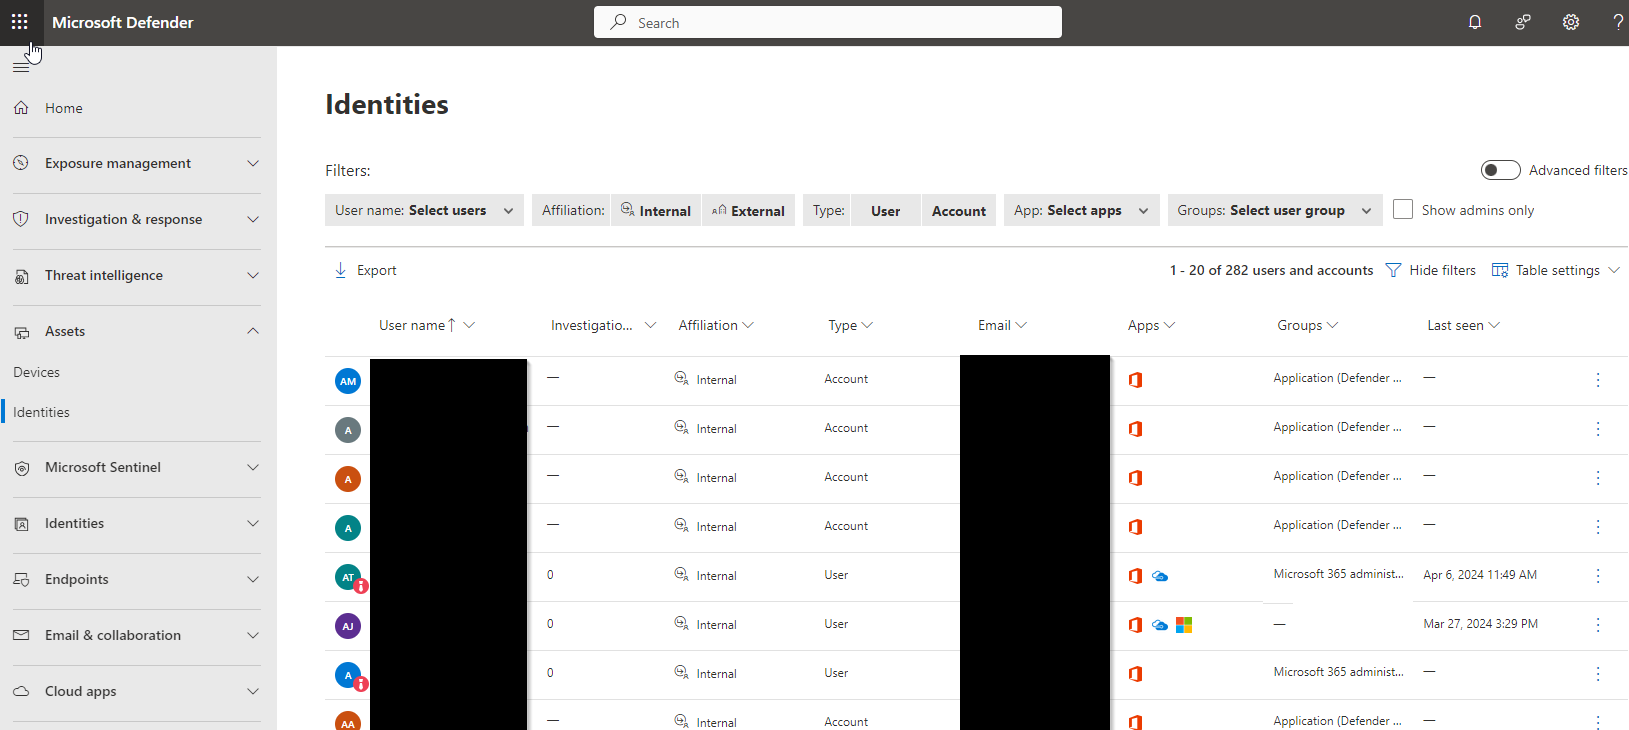Click the Endpoints icon in sidebar
Viewport: 1629px width, 730px height.
tap(21, 580)
